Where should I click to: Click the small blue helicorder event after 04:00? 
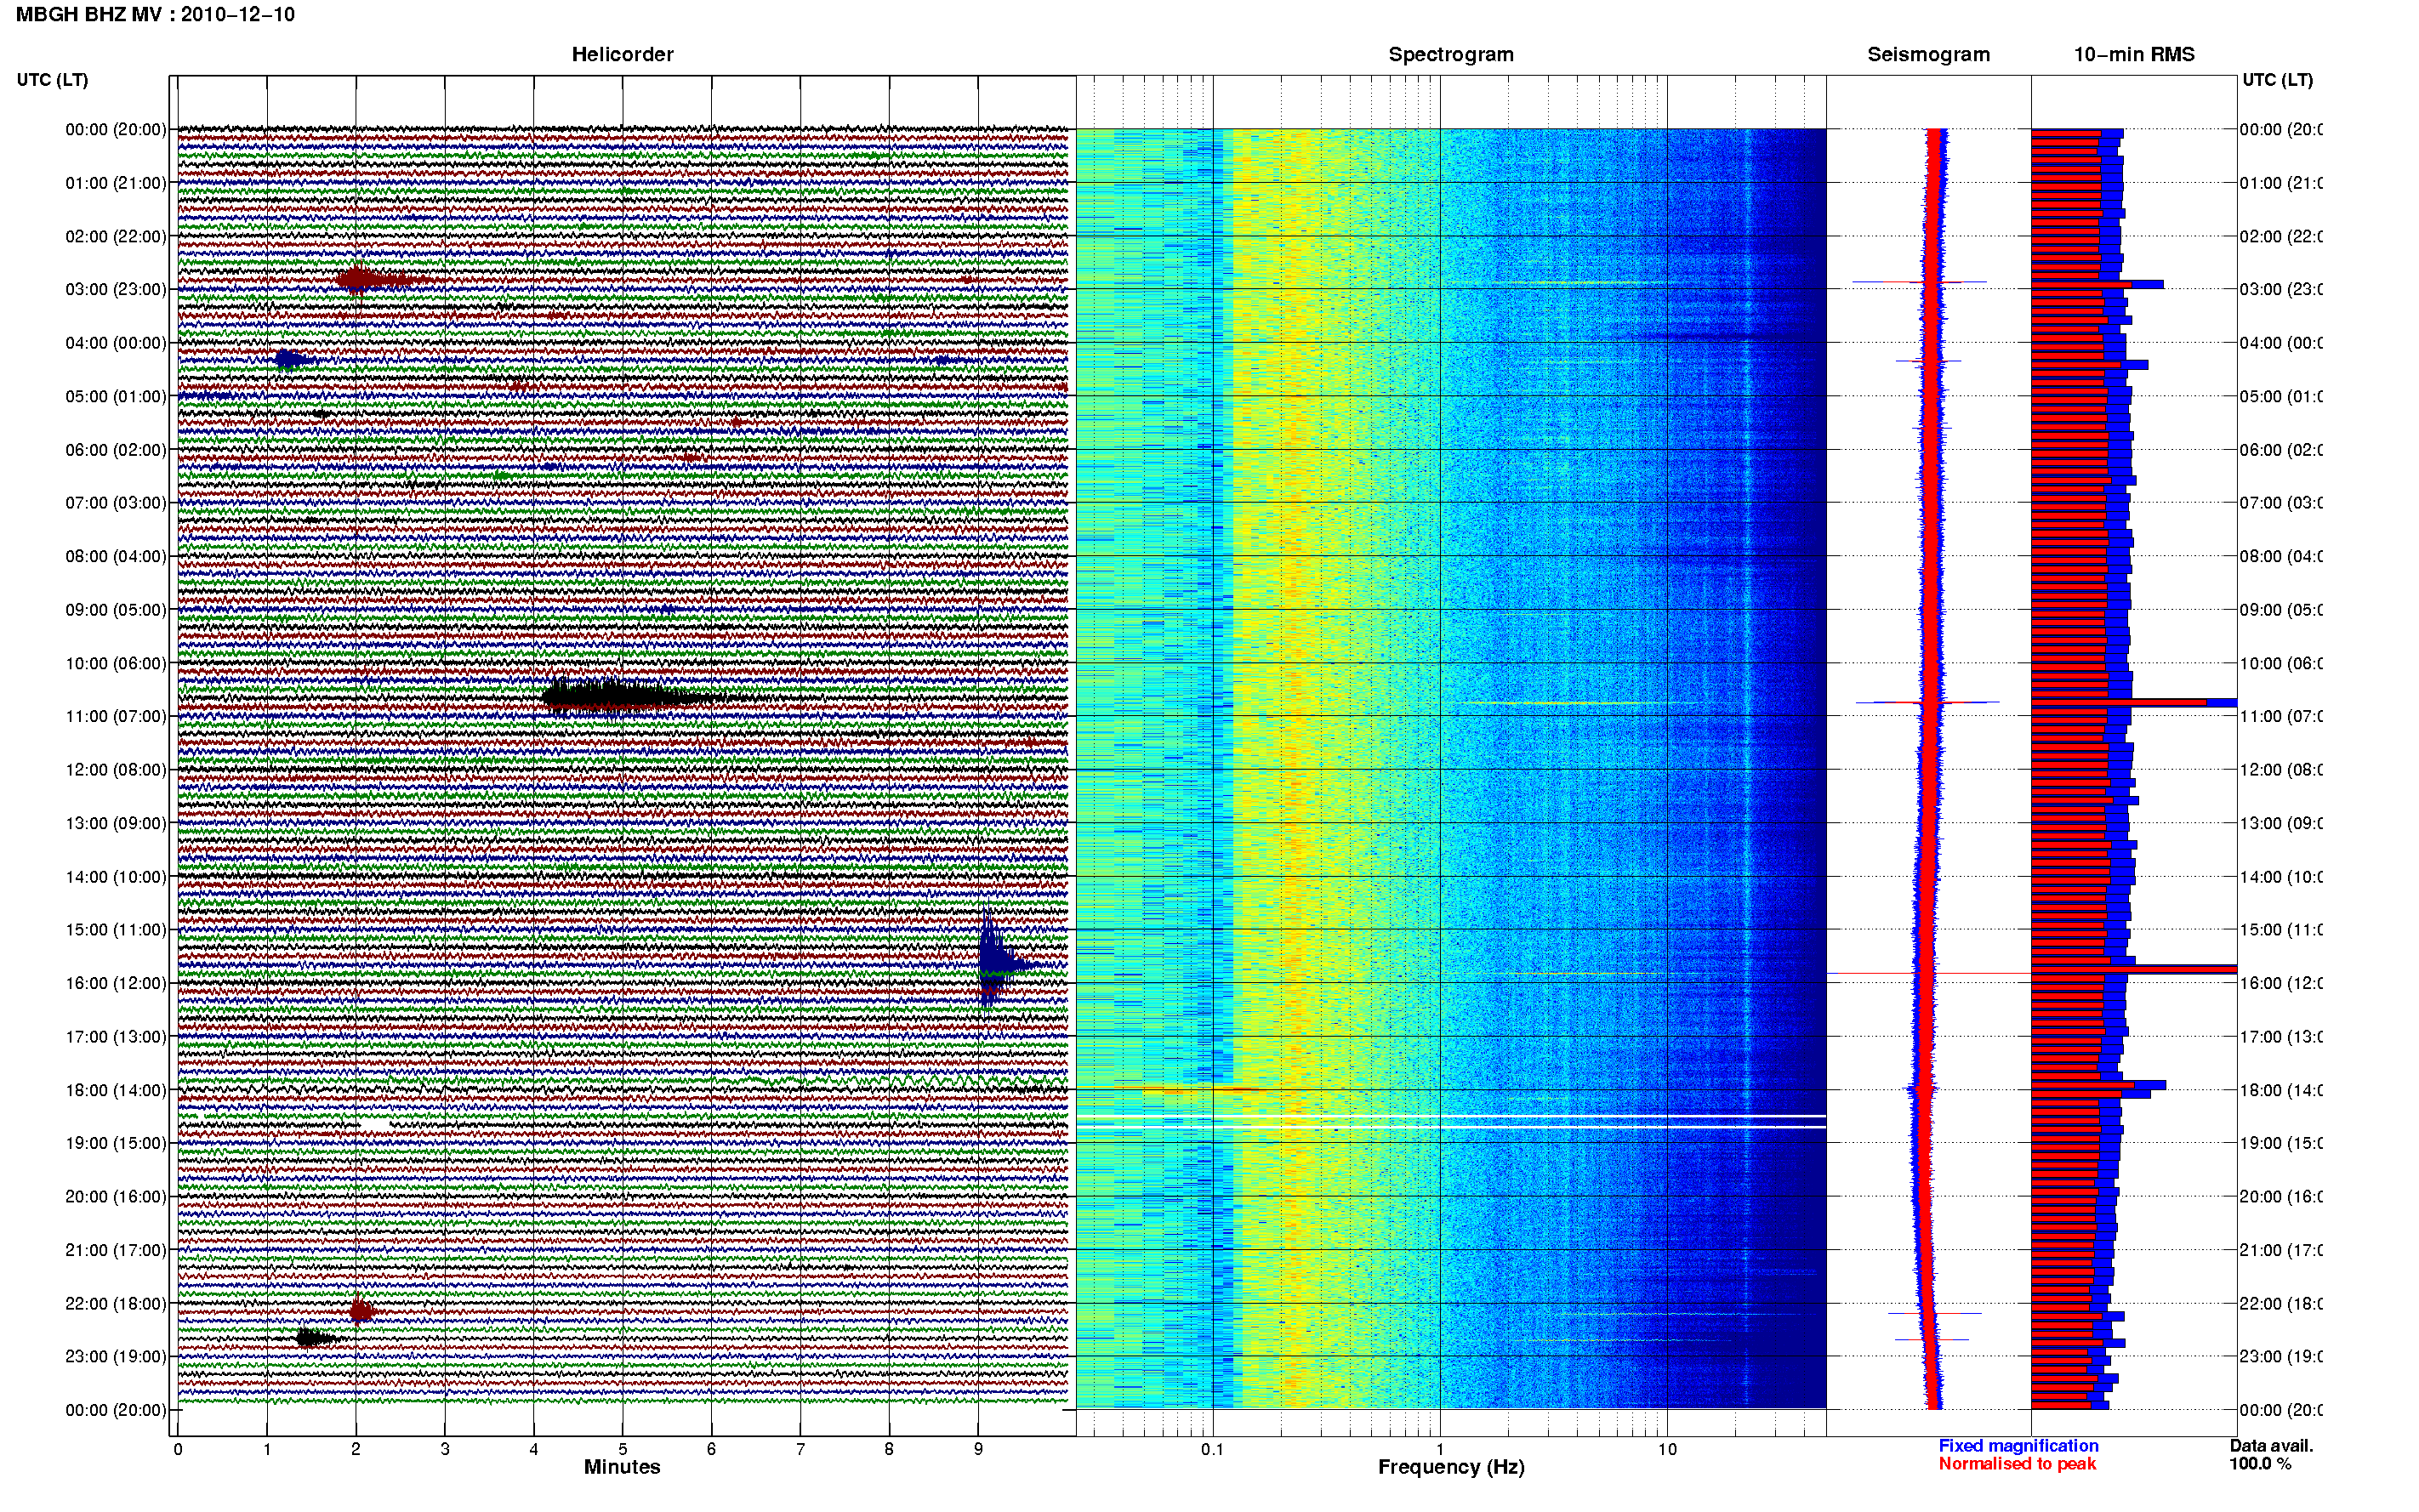(x=294, y=359)
